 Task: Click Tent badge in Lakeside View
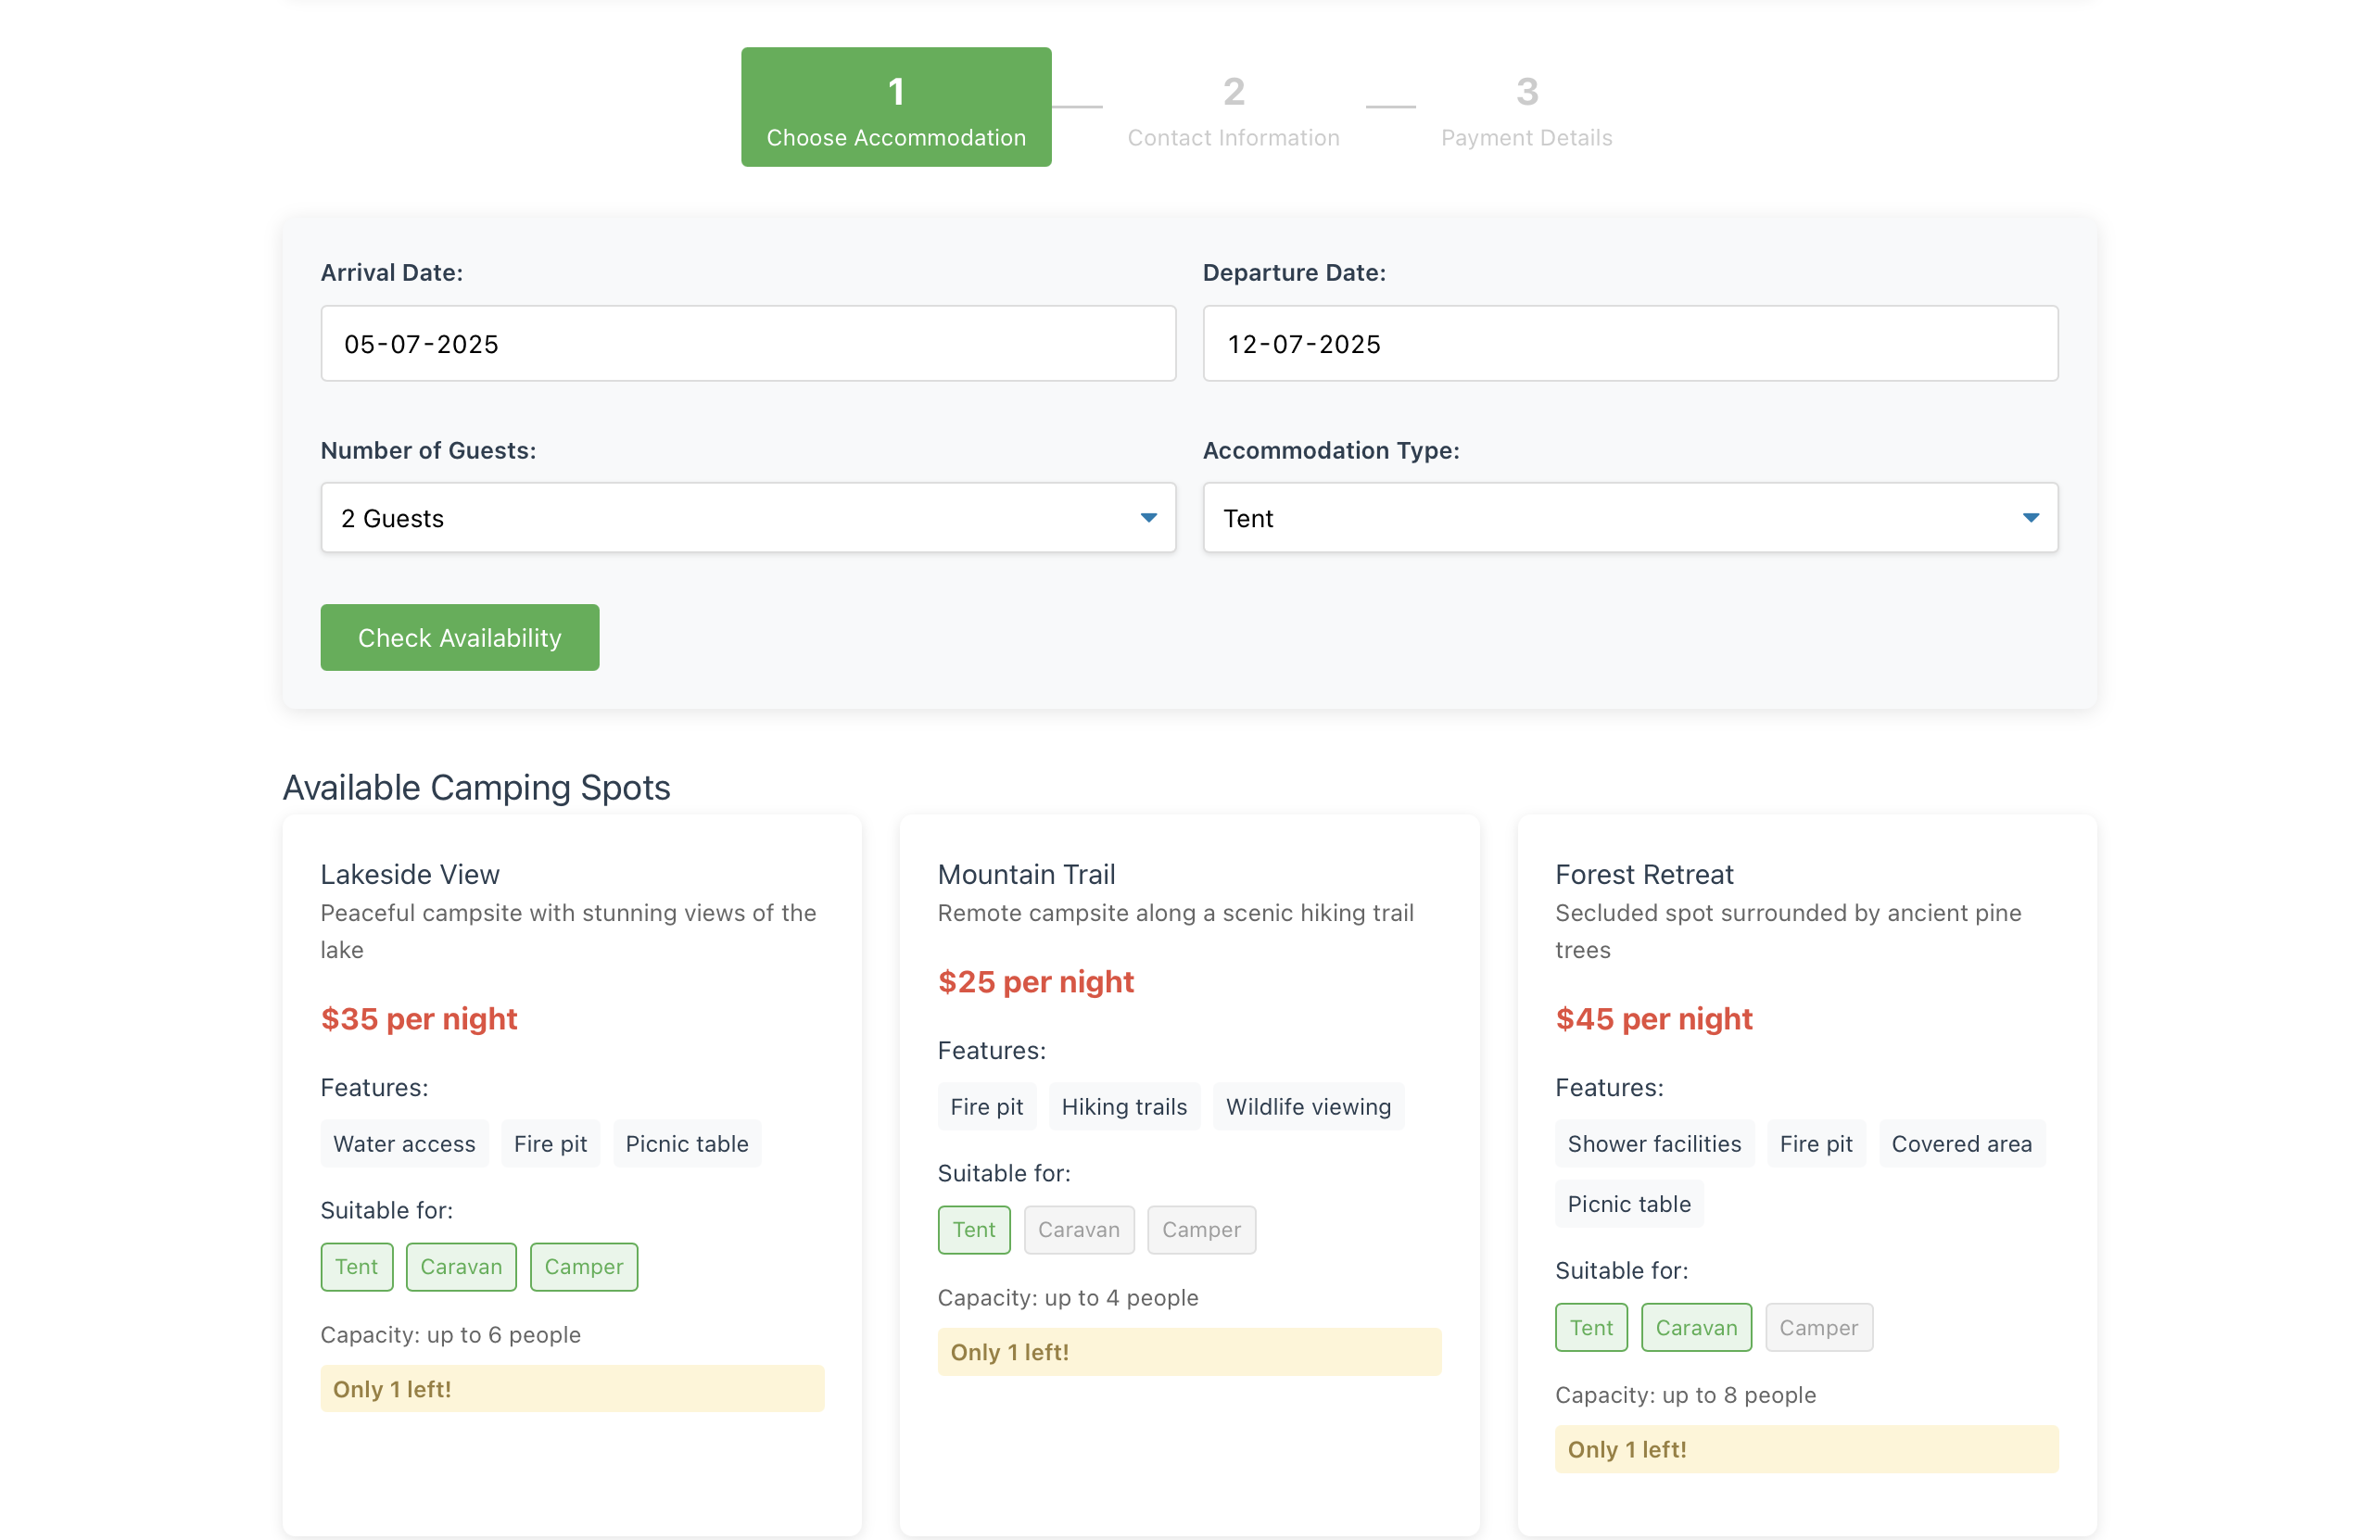(357, 1267)
